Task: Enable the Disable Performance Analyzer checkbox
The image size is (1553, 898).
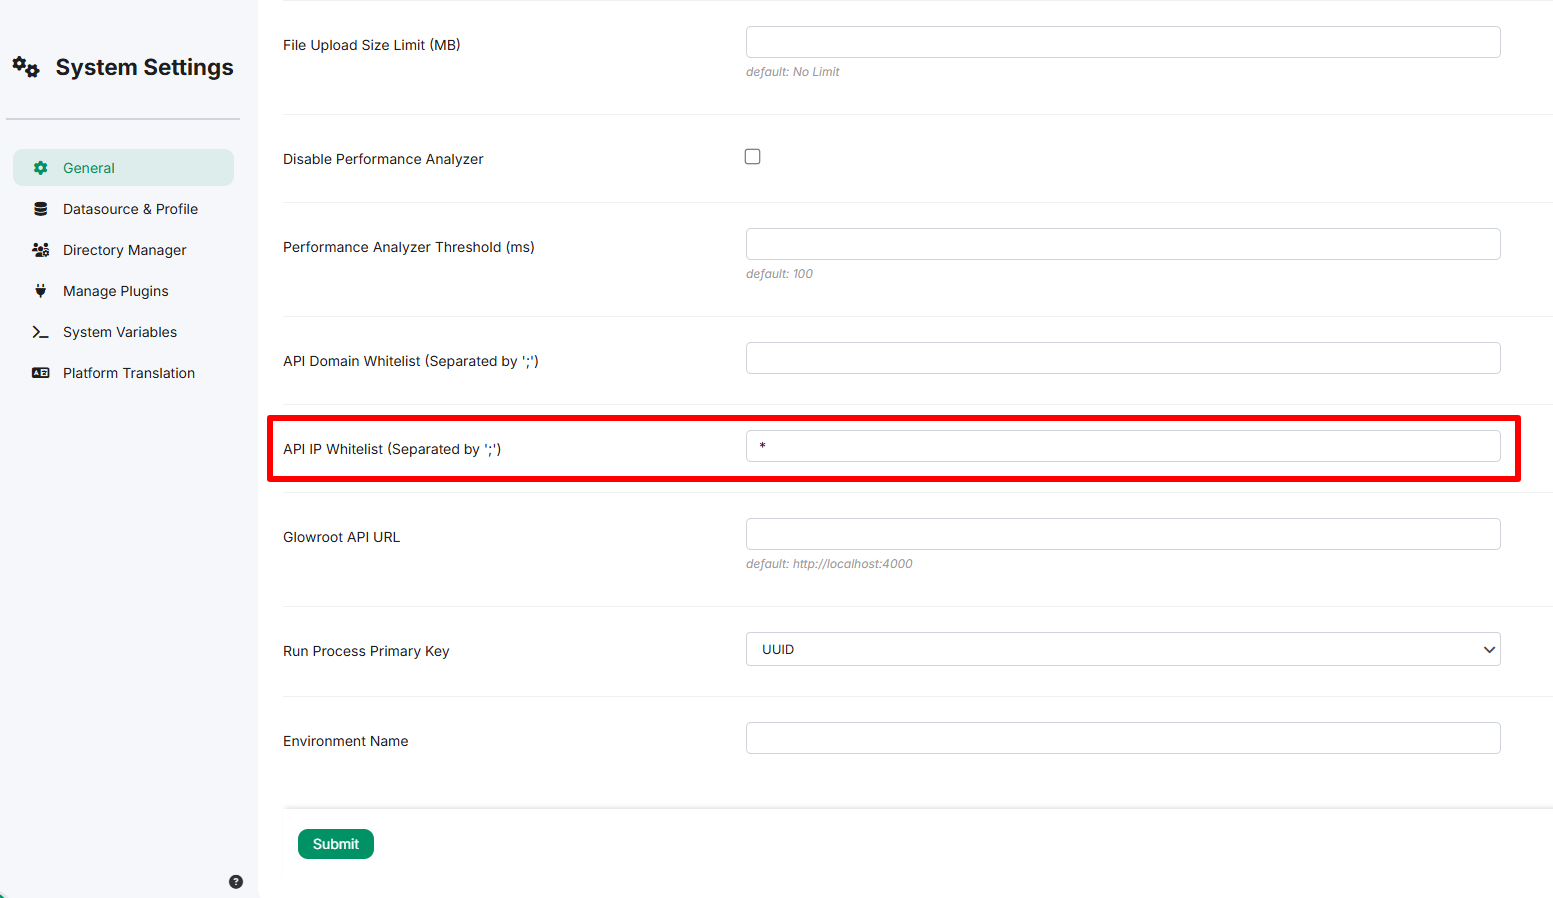Action: 753,157
